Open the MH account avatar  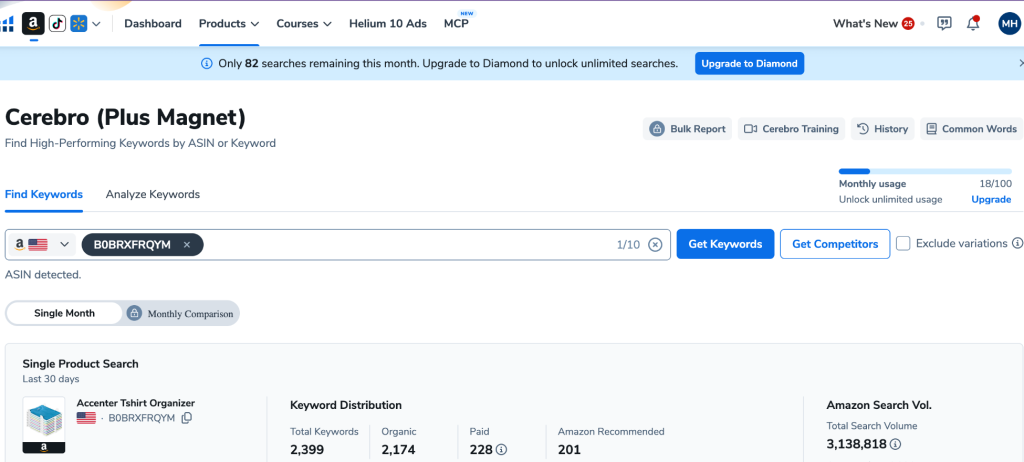(1009, 24)
